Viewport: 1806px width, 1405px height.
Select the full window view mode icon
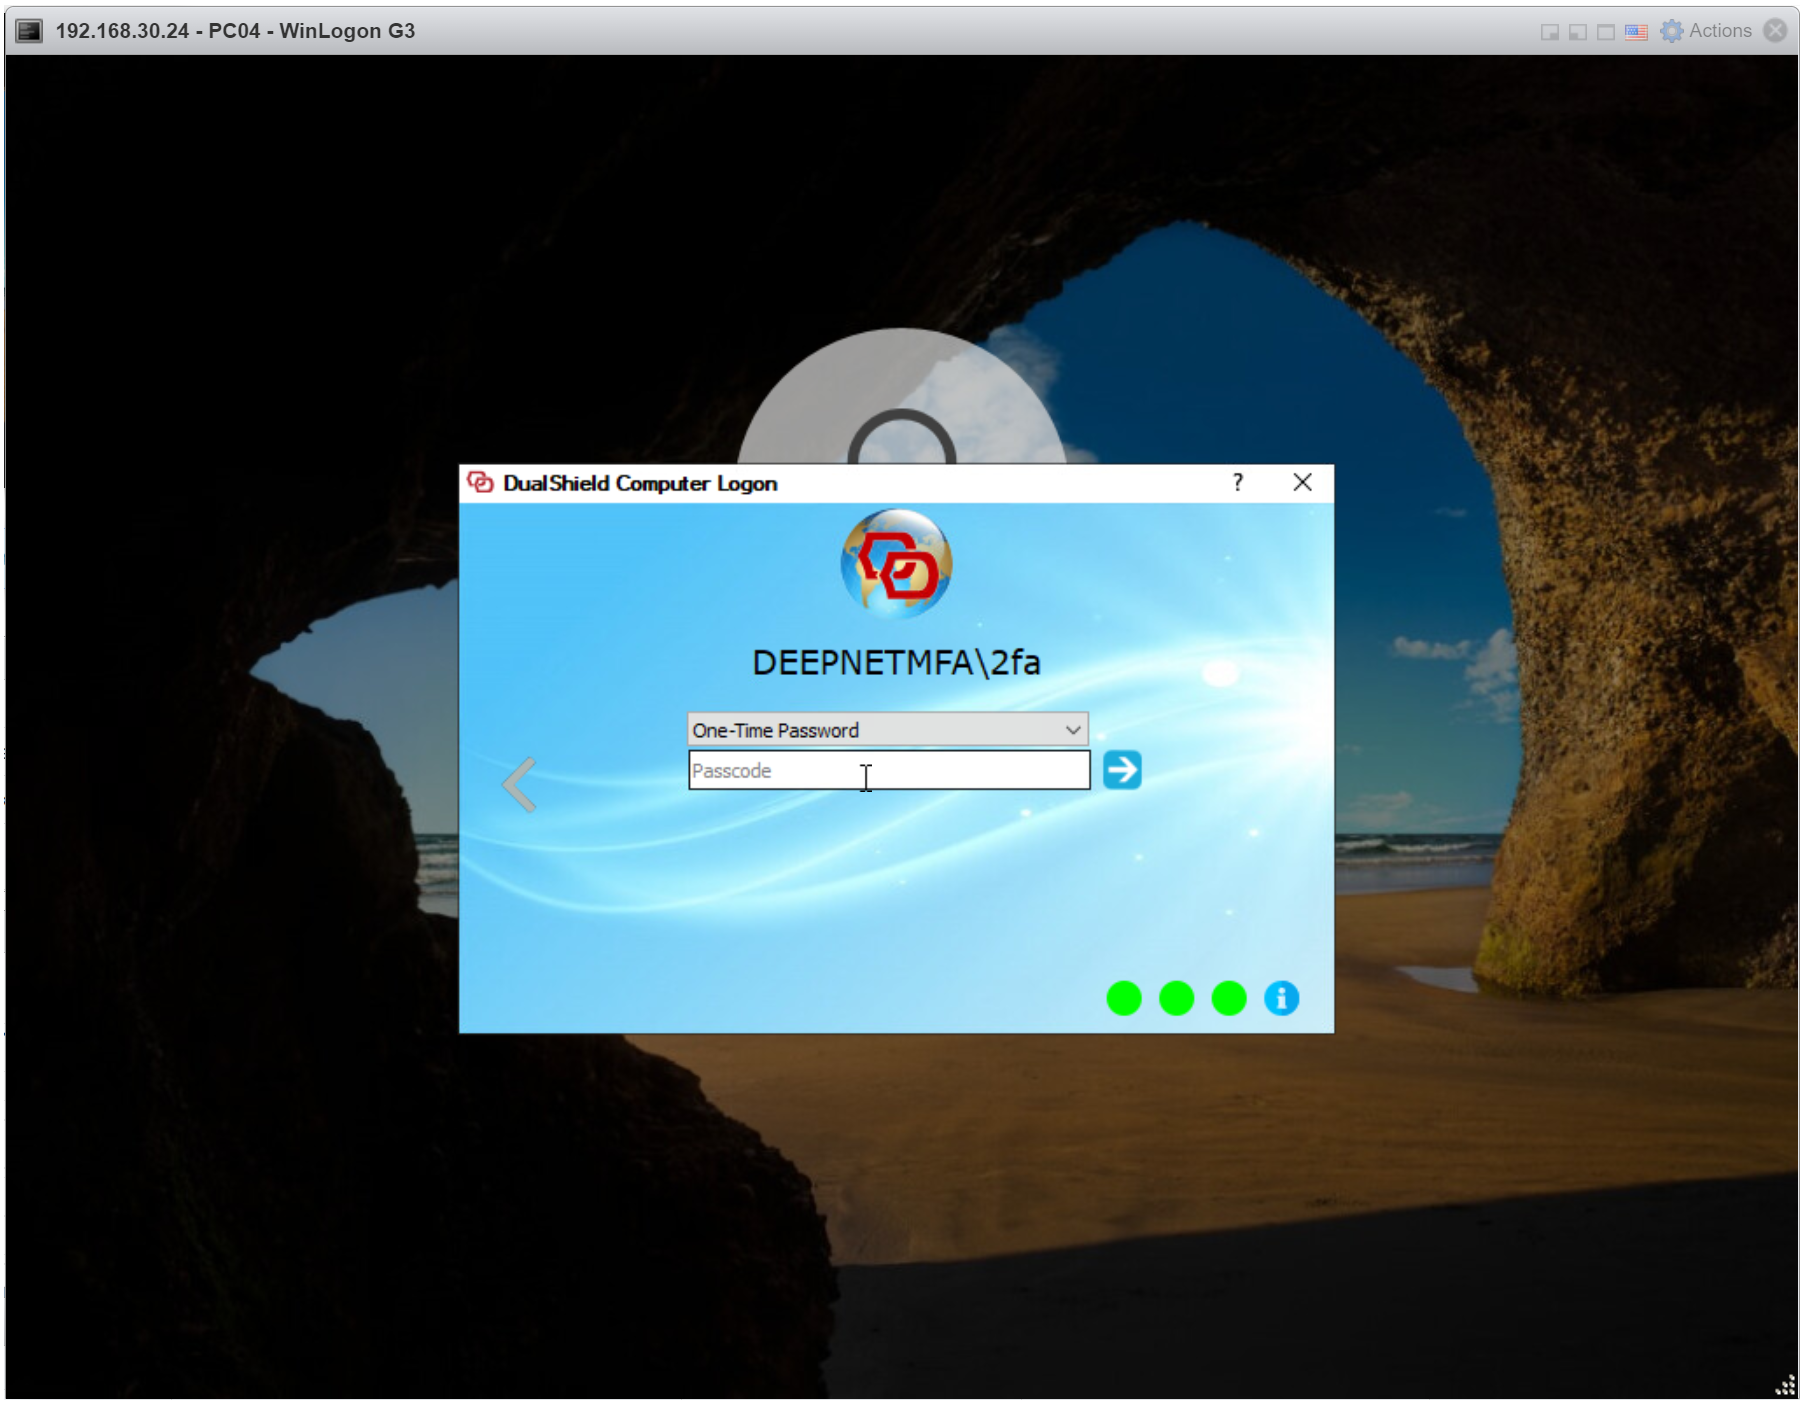tap(1606, 32)
